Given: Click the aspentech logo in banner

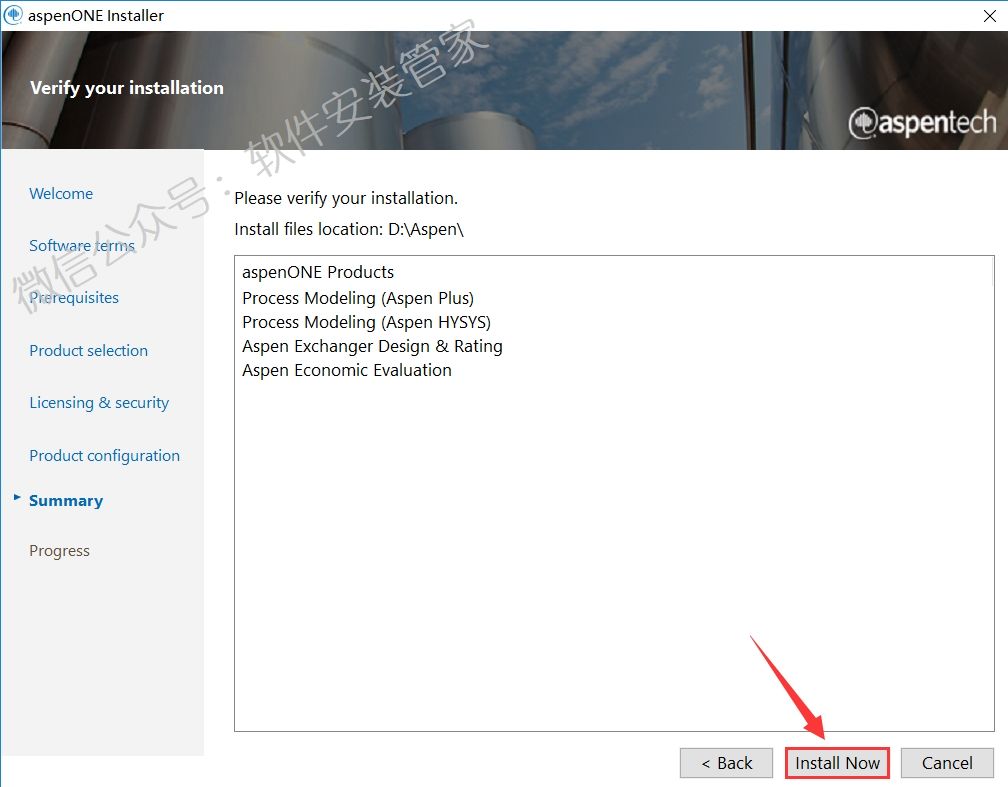Looking at the screenshot, I should (922, 122).
